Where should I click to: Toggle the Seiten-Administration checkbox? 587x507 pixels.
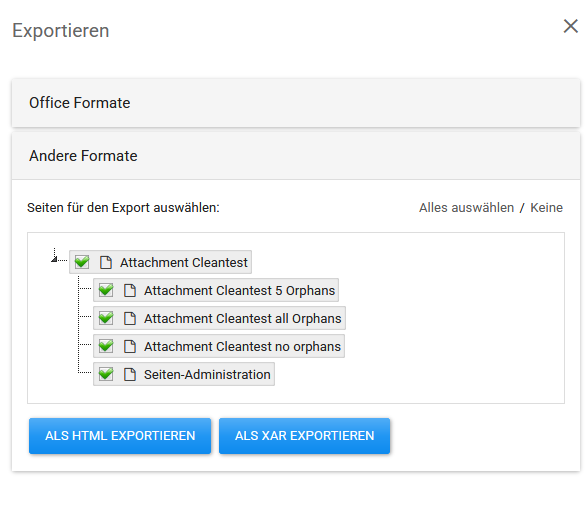tap(106, 374)
